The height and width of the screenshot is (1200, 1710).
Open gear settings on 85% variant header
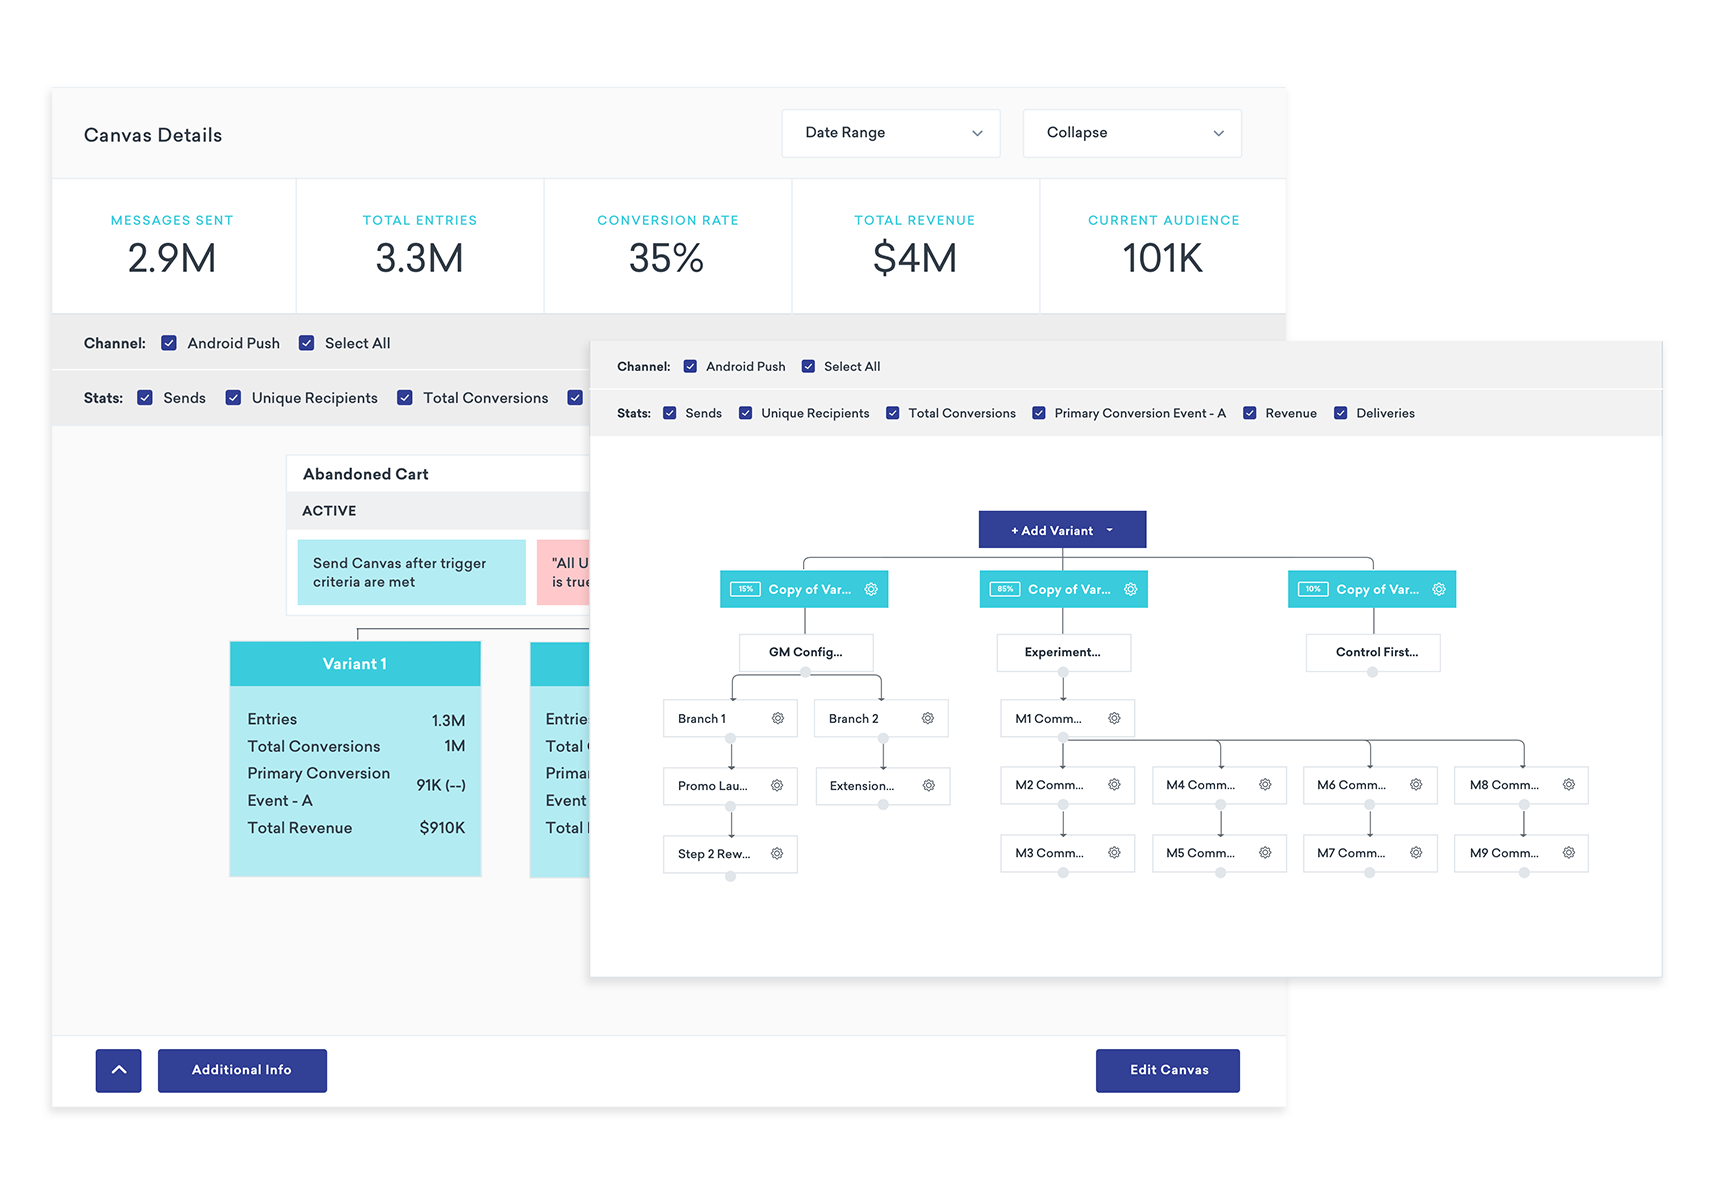tap(1131, 589)
